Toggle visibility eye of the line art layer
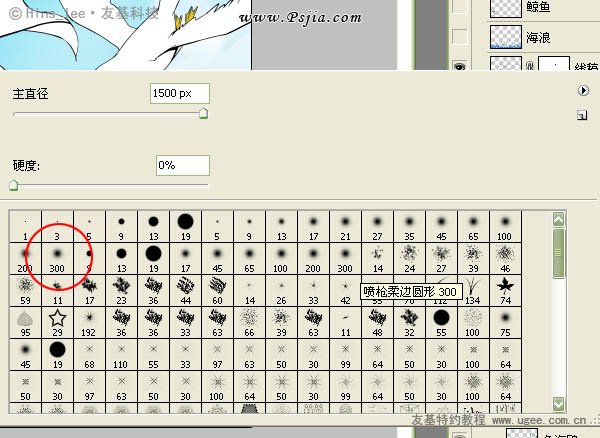Image resolution: width=600 pixels, height=438 pixels. click(459, 66)
